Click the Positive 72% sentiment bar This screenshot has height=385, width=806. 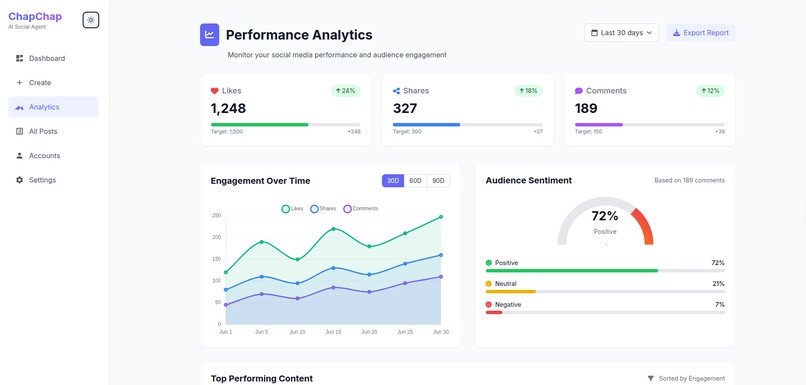605,270
